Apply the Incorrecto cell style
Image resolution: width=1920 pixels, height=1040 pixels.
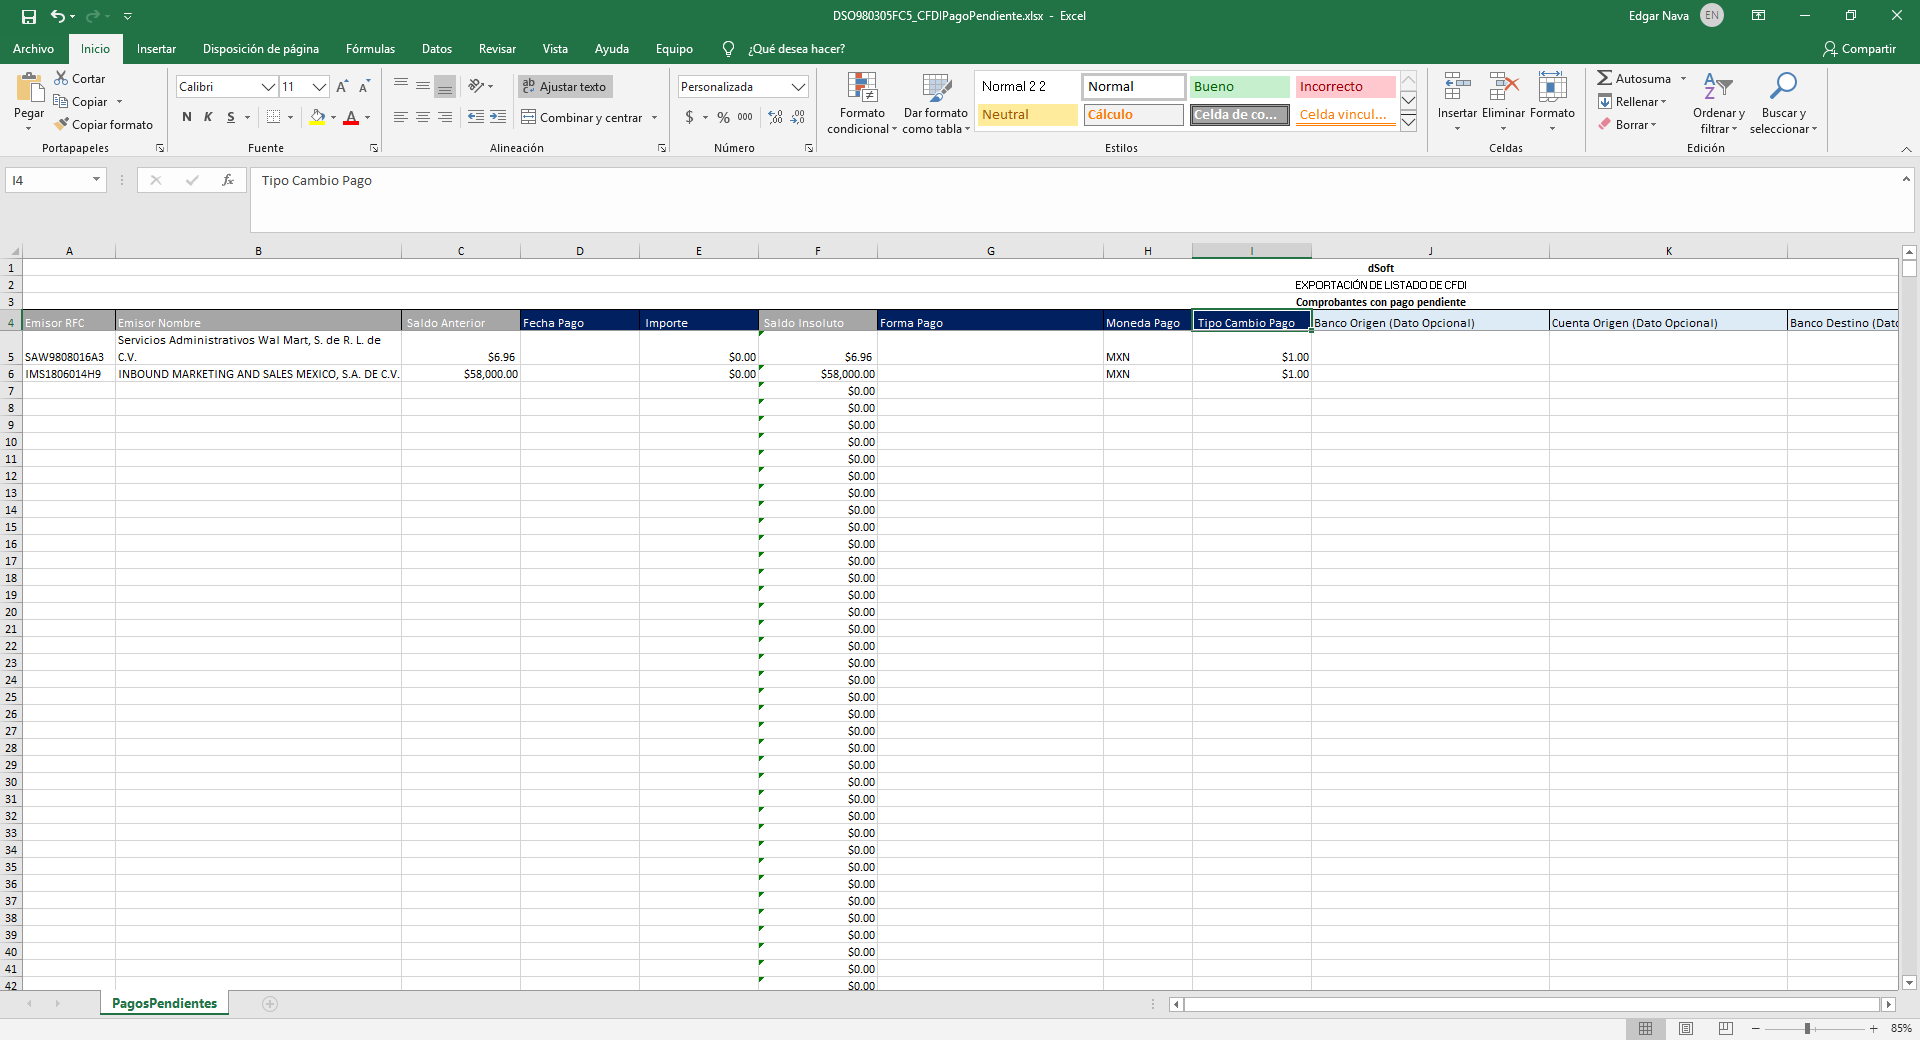(x=1345, y=87)
